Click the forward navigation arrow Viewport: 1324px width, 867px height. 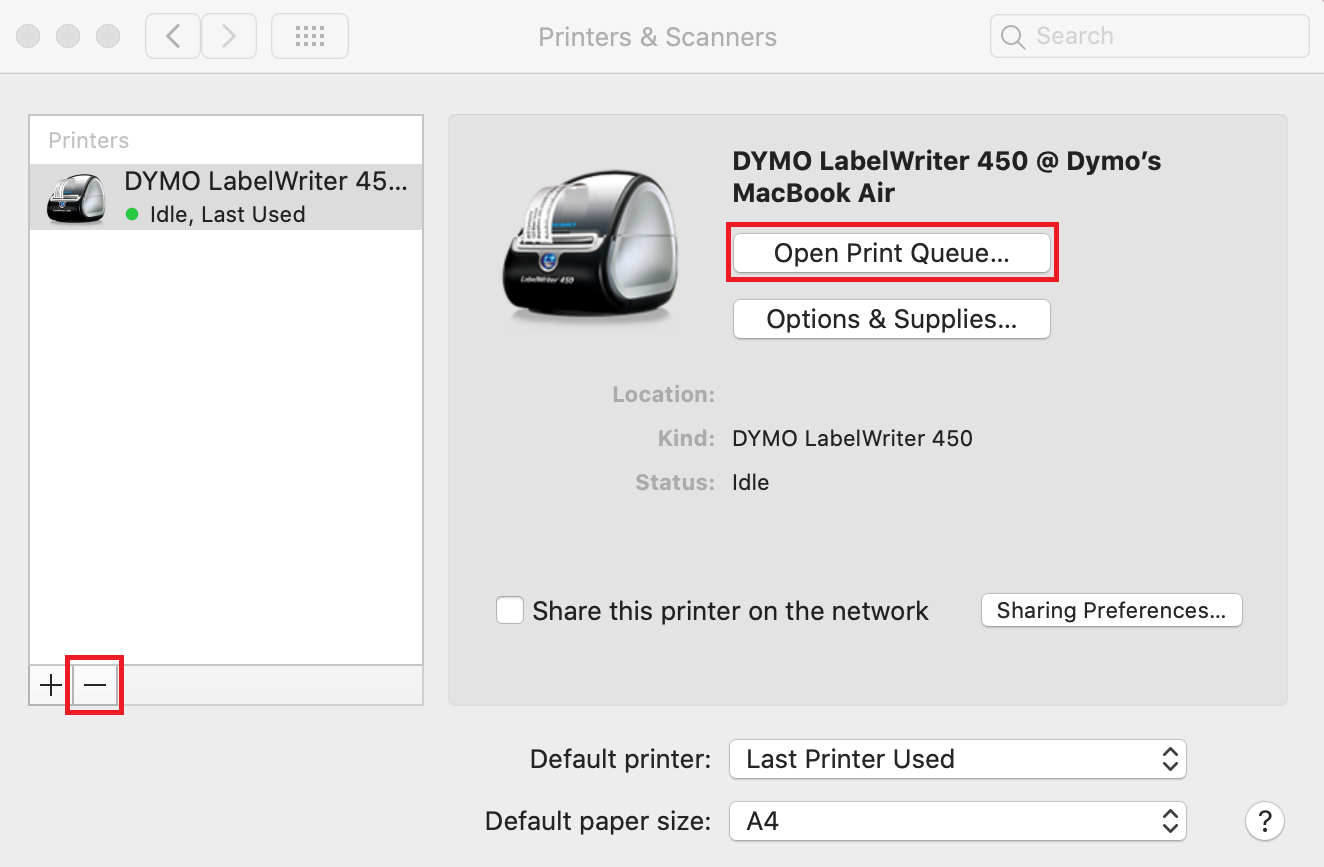click(x=228, y=35)
